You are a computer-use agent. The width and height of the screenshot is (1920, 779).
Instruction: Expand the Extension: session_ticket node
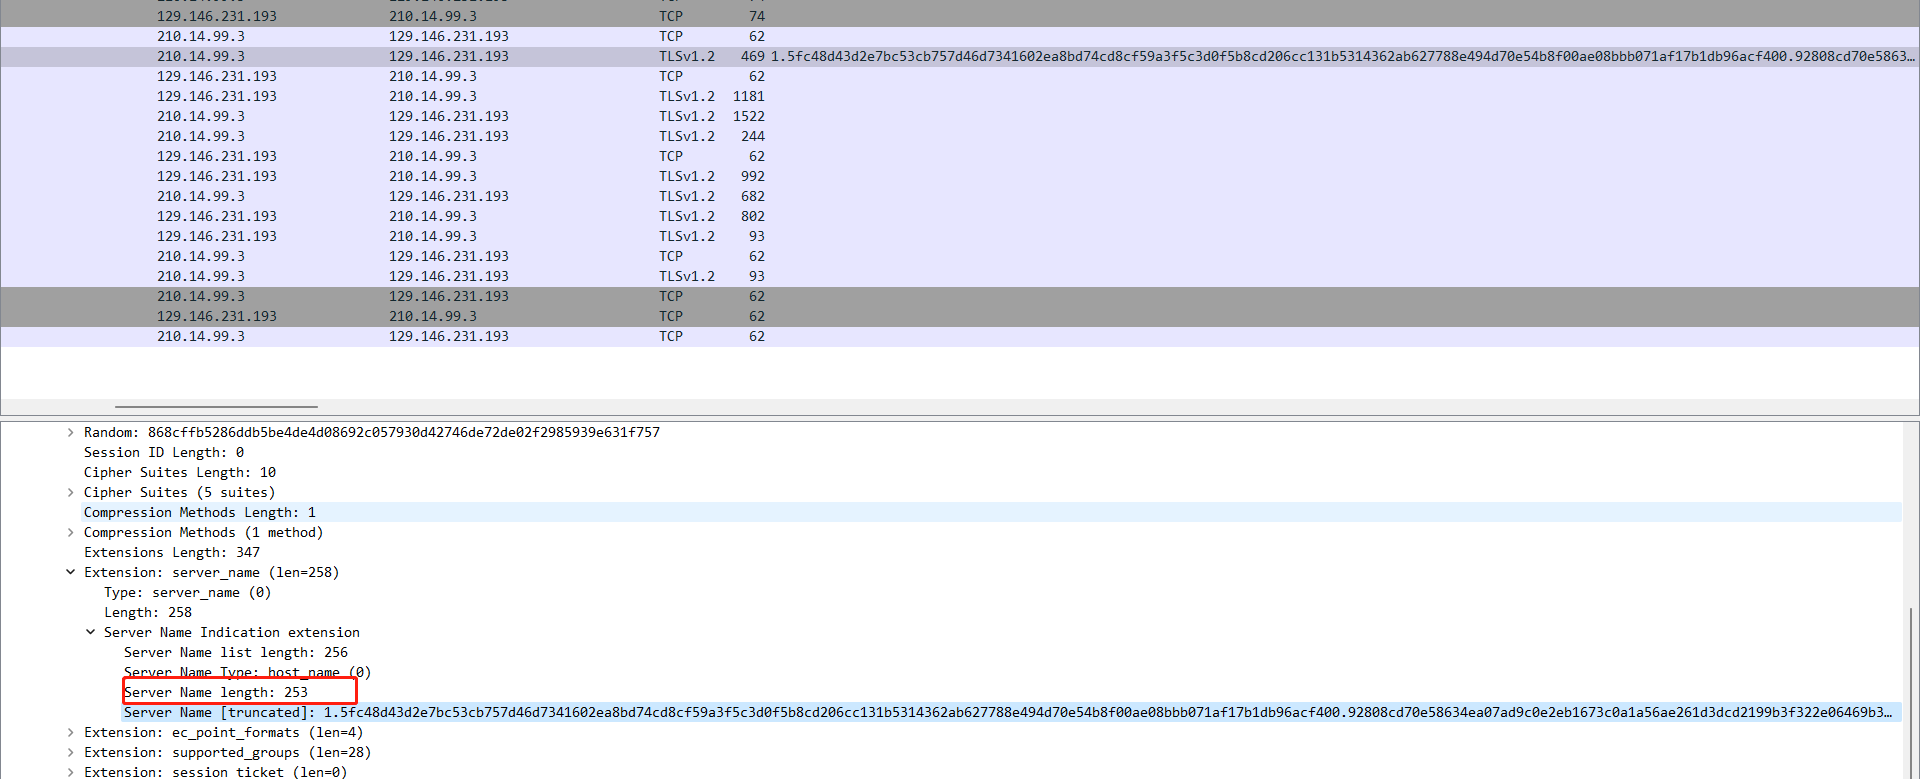70,771
